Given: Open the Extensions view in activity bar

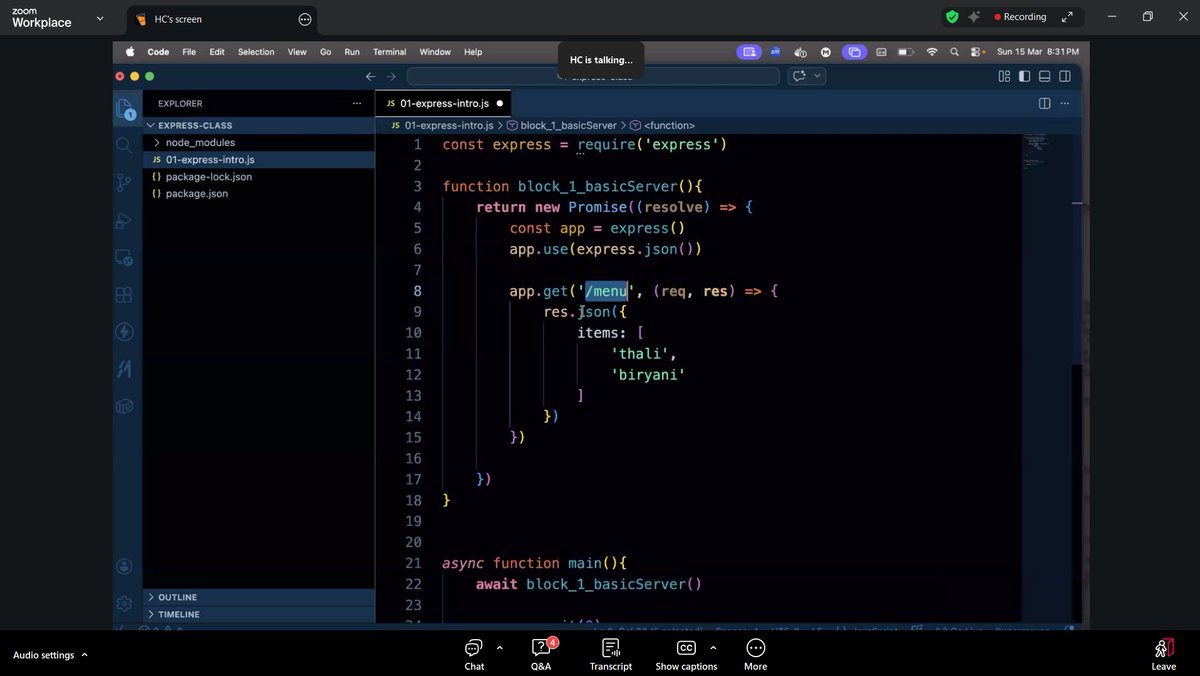Looking at the screenshot, I should pos(124,295).
